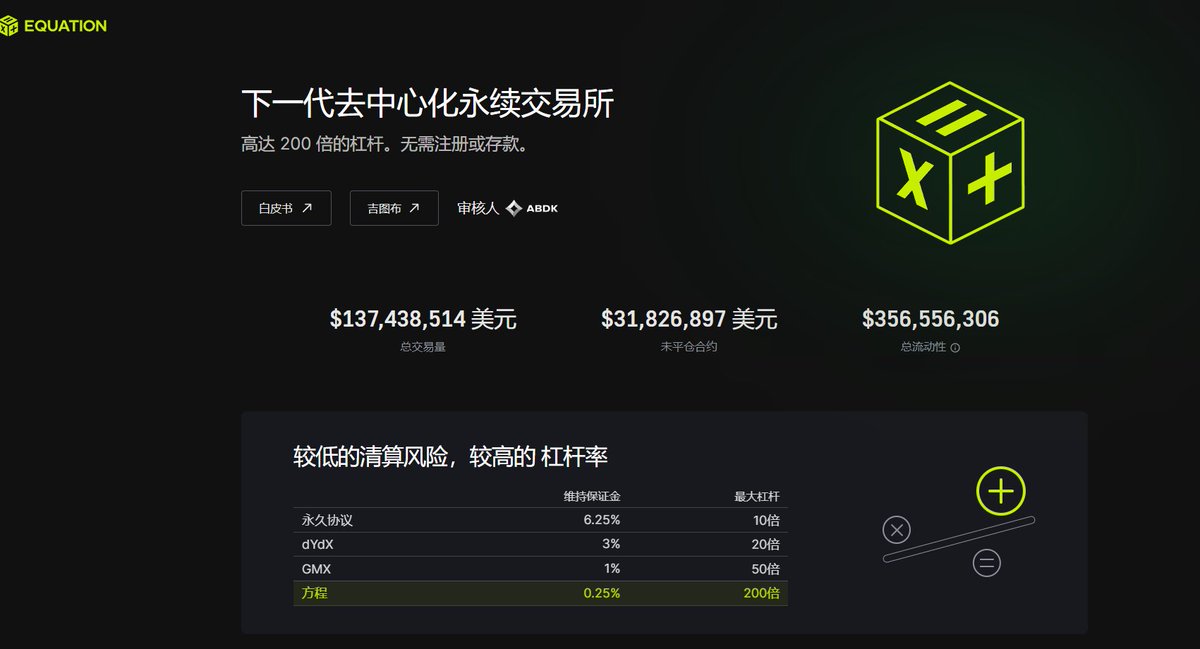Screen dimensions: 1200x649
Task: Select the 永久协议 table row name
Action: (327, 520)
